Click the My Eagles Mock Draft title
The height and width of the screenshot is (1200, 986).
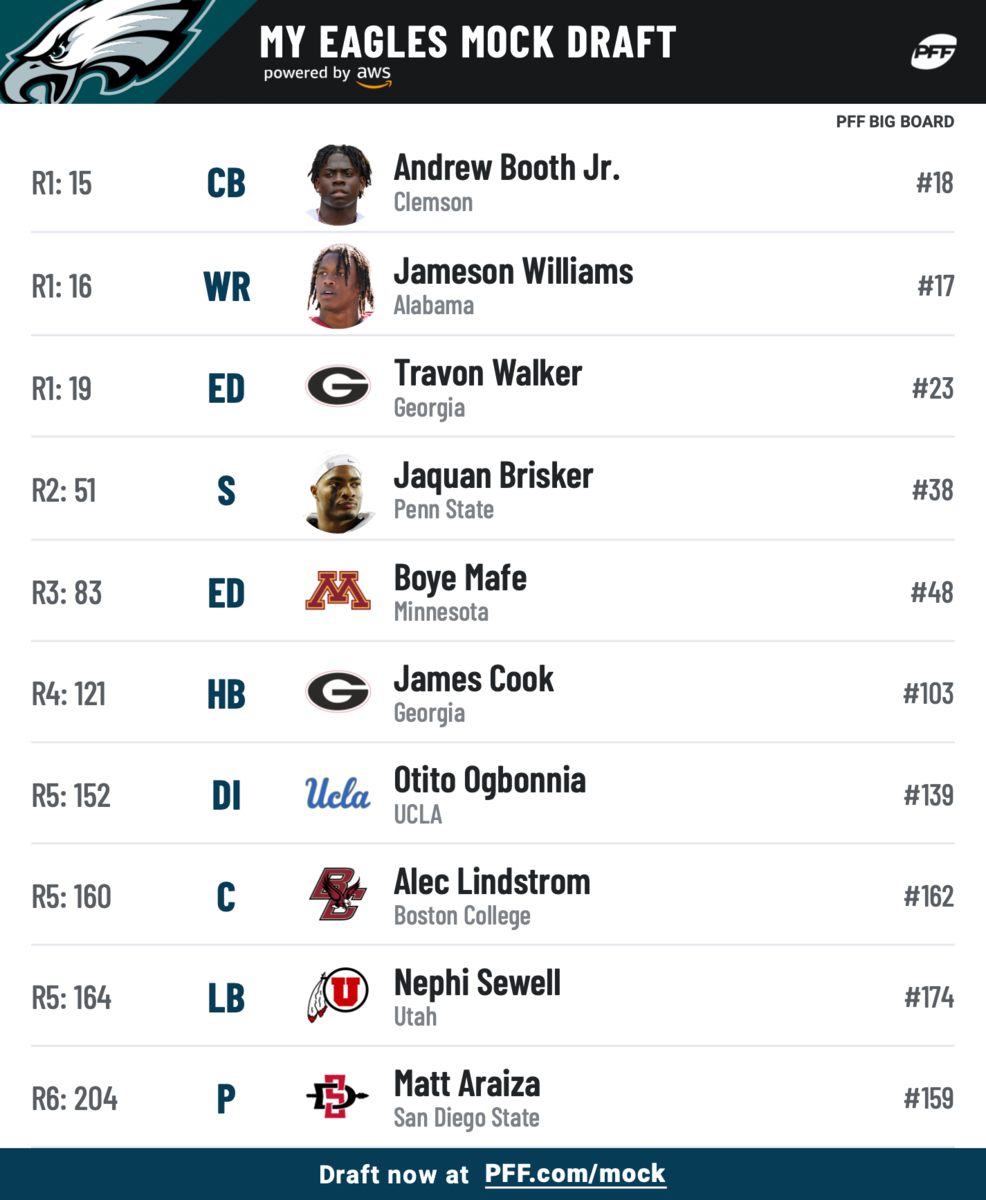pos(468,42)
